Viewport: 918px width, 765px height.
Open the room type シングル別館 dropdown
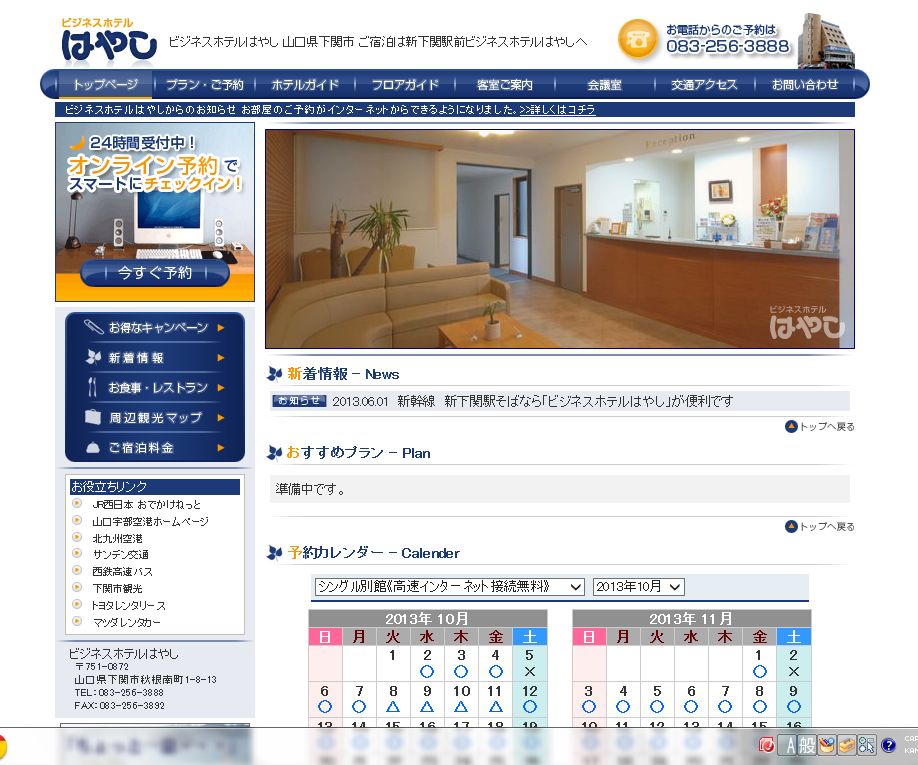[450, 586]
